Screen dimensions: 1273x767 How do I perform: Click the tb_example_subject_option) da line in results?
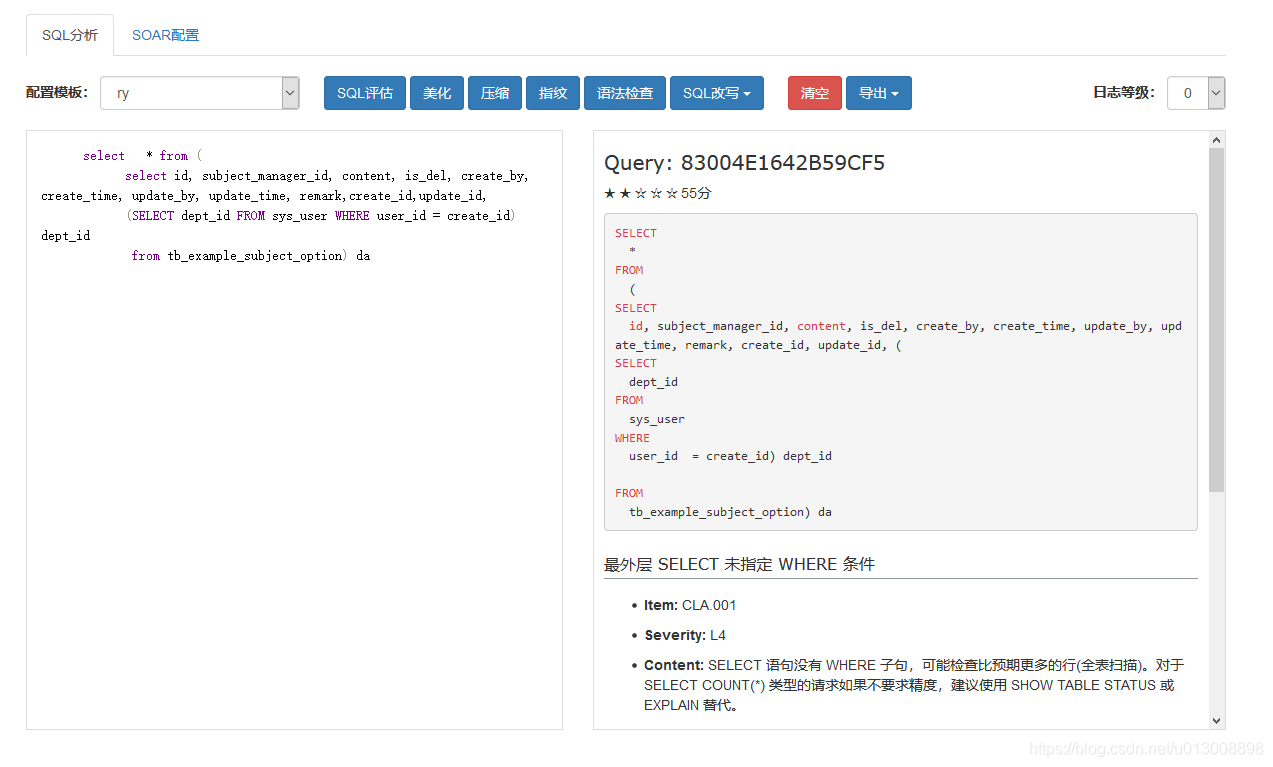pyautogui.click(x=730, y=512)
